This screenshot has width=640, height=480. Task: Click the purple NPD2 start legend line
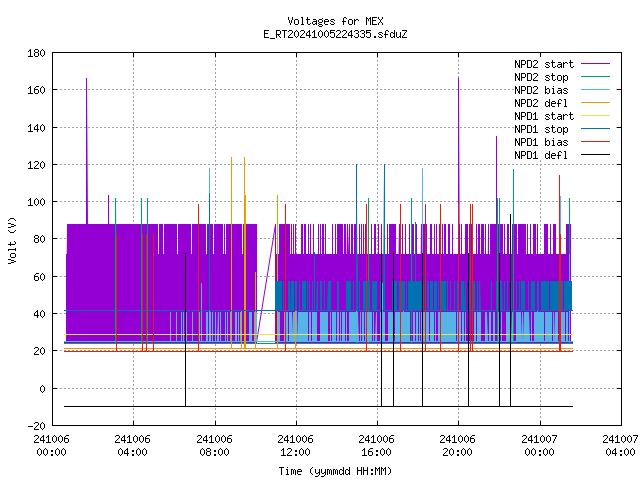(x=595, y=64)
